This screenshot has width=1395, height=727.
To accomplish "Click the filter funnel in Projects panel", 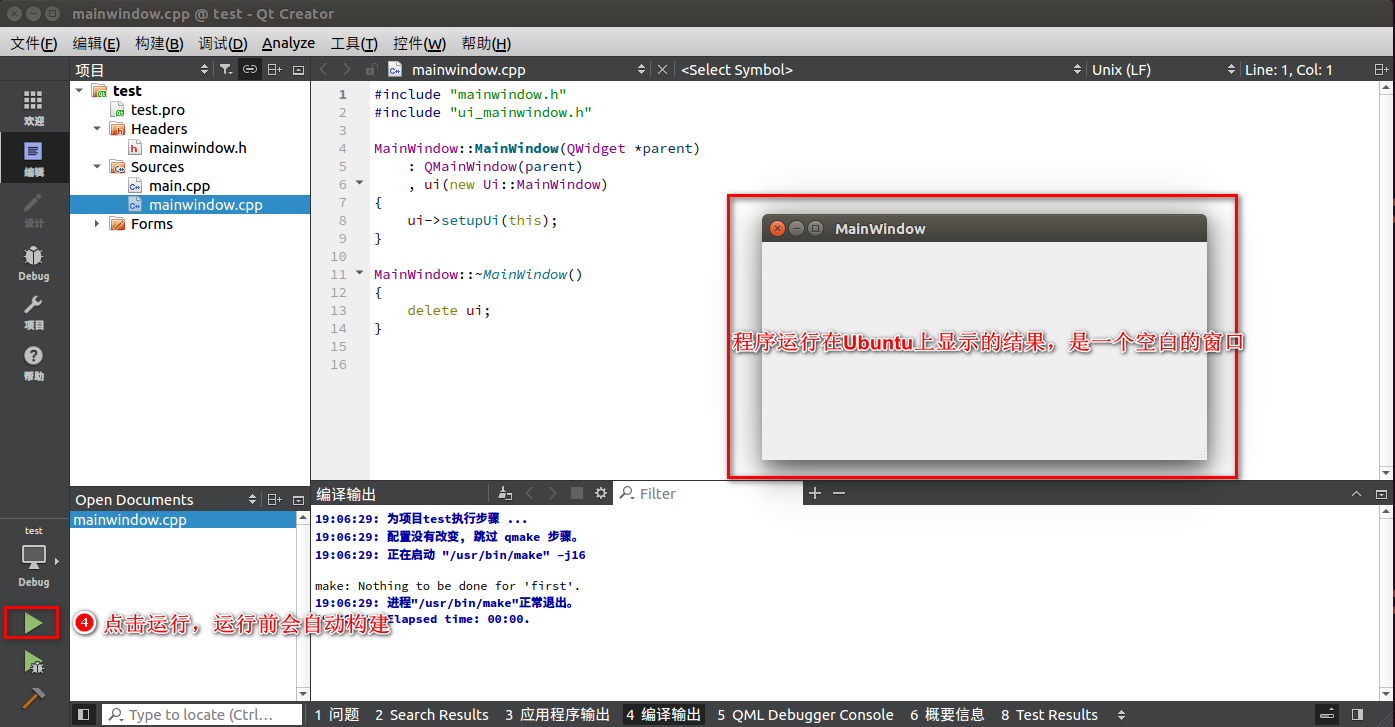I will (x=226, y=69).
